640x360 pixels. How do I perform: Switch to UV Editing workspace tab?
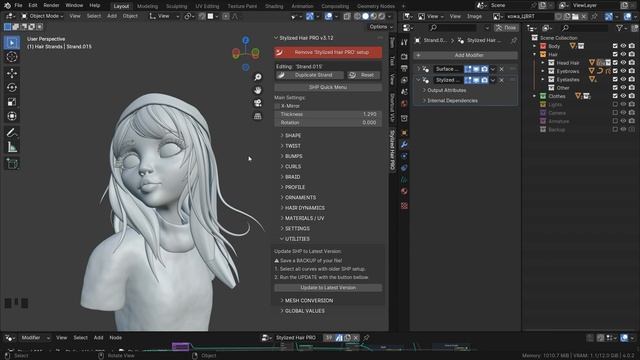click(207, 6)
